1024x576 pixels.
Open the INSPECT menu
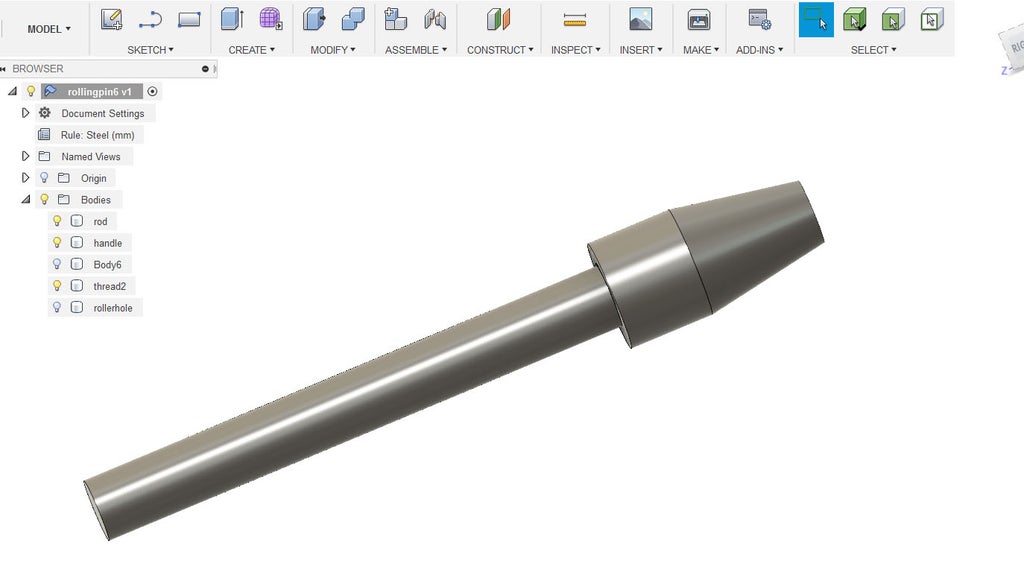575,50
